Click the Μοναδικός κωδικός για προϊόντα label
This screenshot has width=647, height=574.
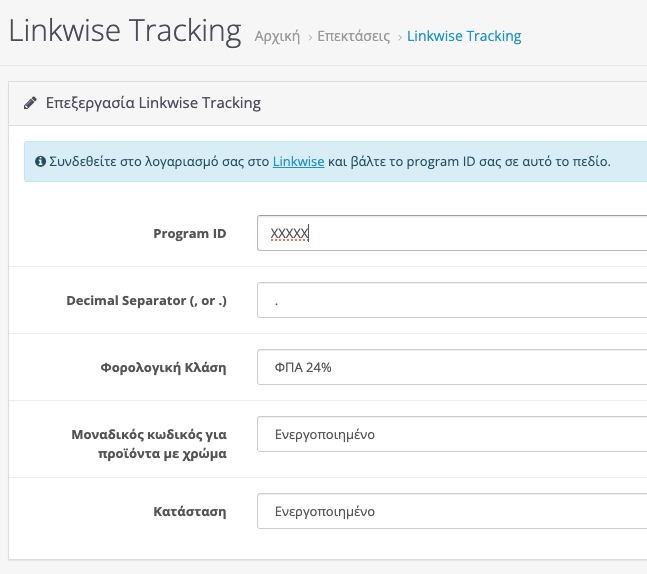[x=149, y=444]
